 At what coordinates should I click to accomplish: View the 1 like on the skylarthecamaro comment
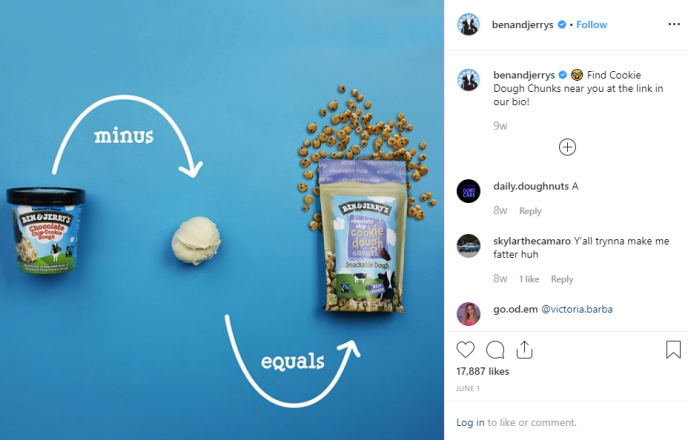pos(529,279)
